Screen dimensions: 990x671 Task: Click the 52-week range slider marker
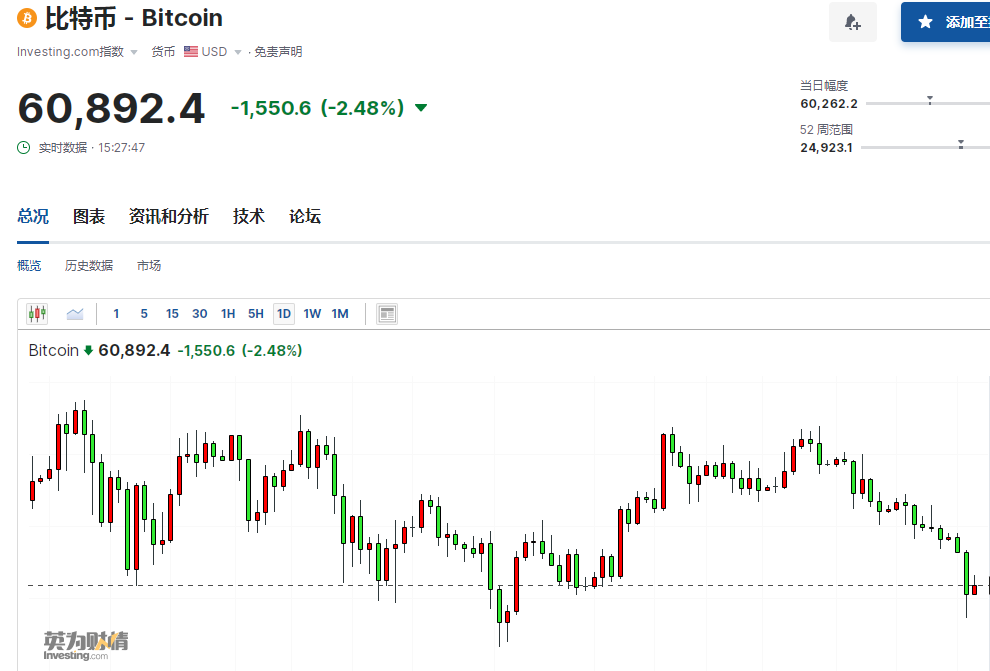point(961,145)
